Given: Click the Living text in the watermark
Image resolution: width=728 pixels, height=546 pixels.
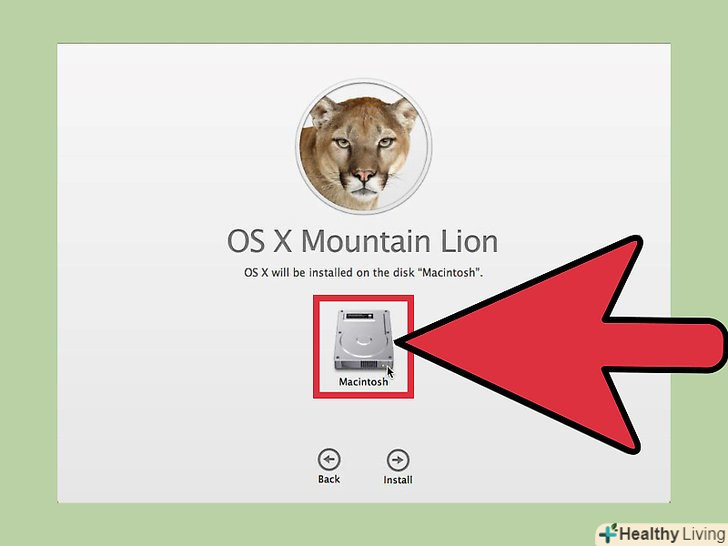Looking at the screenshot, I should coord(704,534).
